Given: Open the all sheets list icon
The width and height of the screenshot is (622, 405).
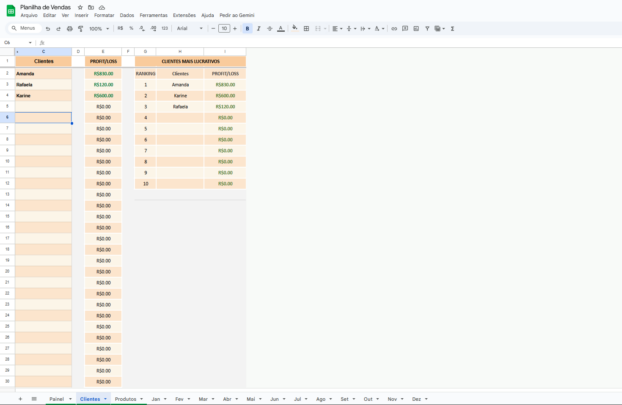Looking at the screenshot, I should pos(33,399).
